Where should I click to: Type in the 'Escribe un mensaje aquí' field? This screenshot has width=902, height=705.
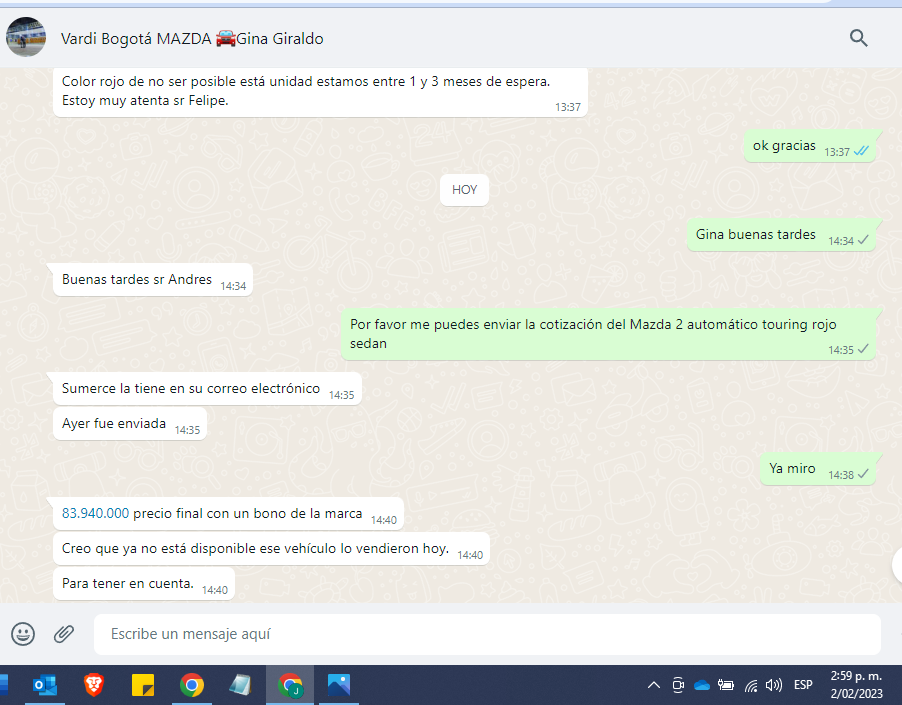click(x=486, y=634)
